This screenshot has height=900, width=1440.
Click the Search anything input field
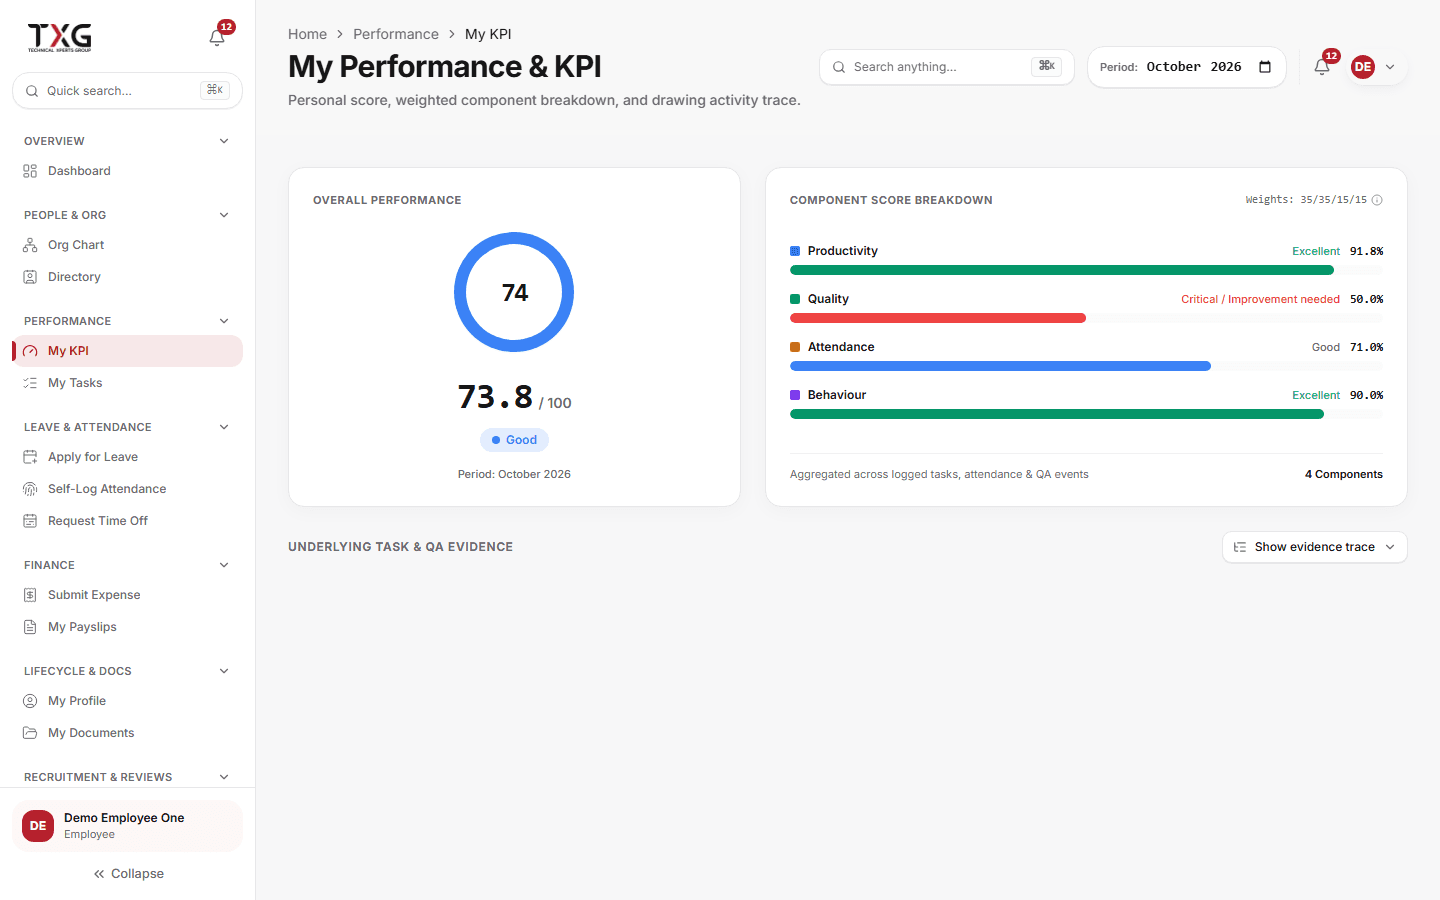pyautogui.click(x=946, y=67)
